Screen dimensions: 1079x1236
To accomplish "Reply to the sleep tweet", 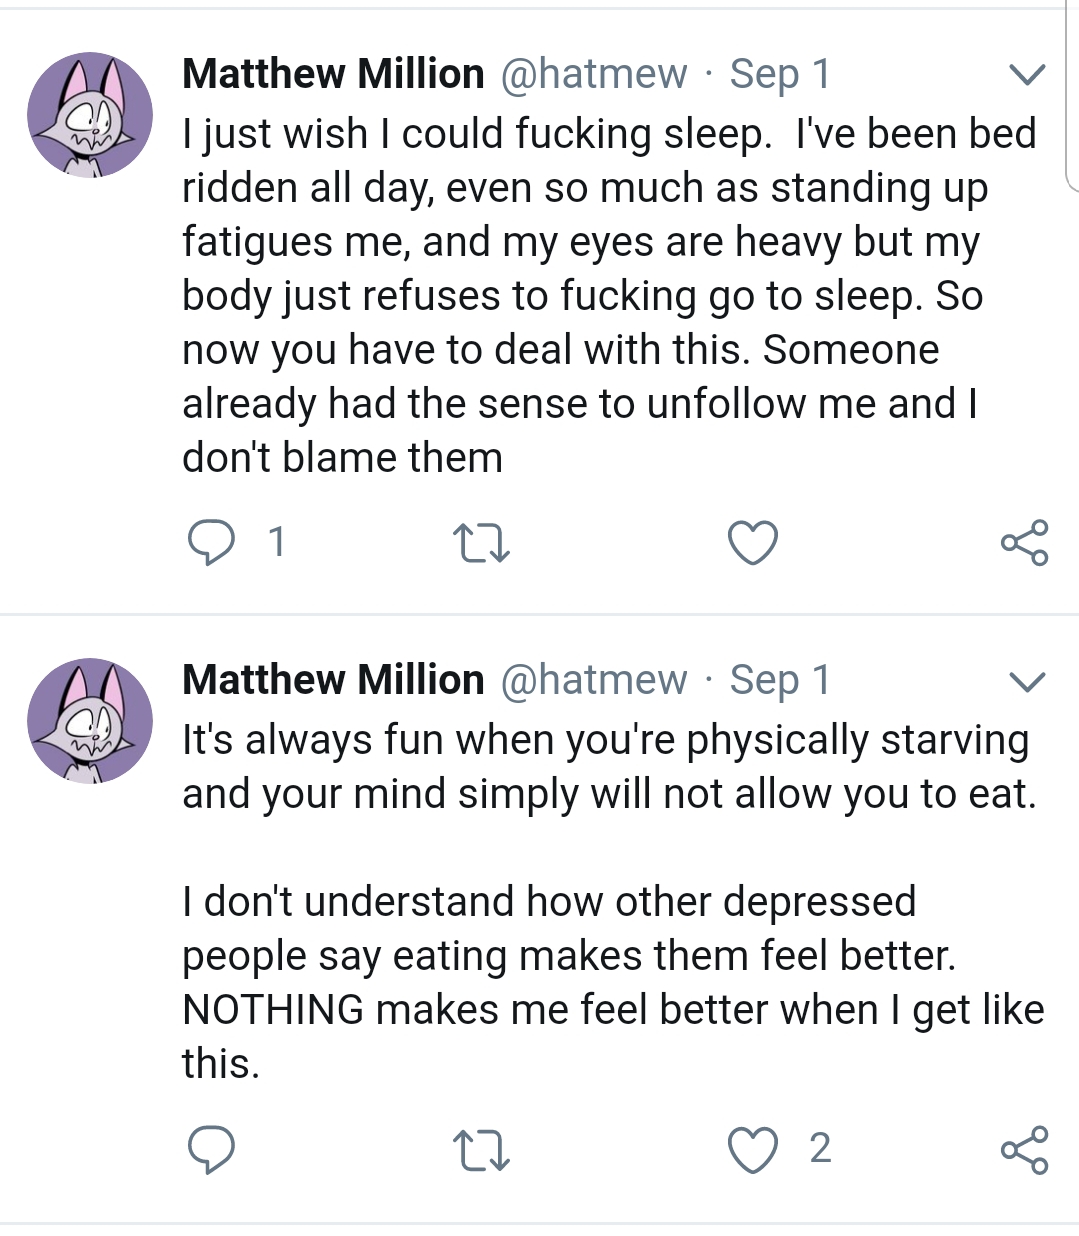I will [x=211, y=543].
